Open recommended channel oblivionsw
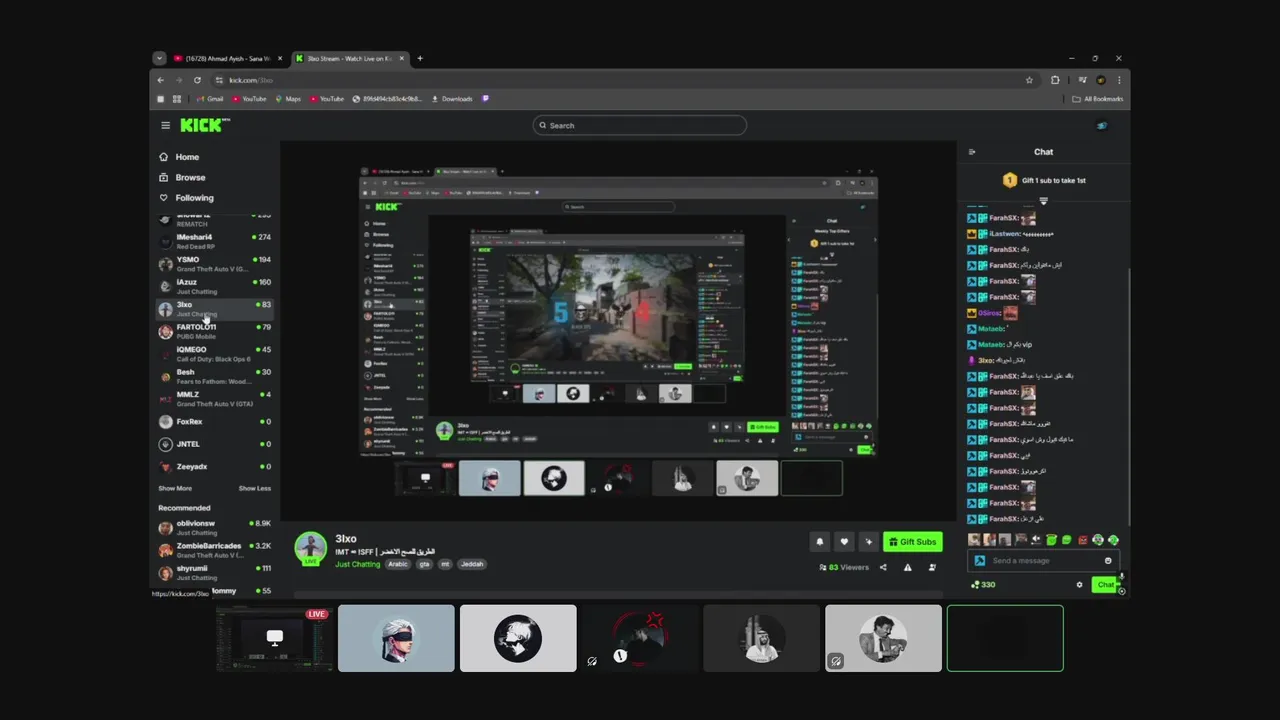The width and height of the screenshot is (1280, 720). [214, 527]
